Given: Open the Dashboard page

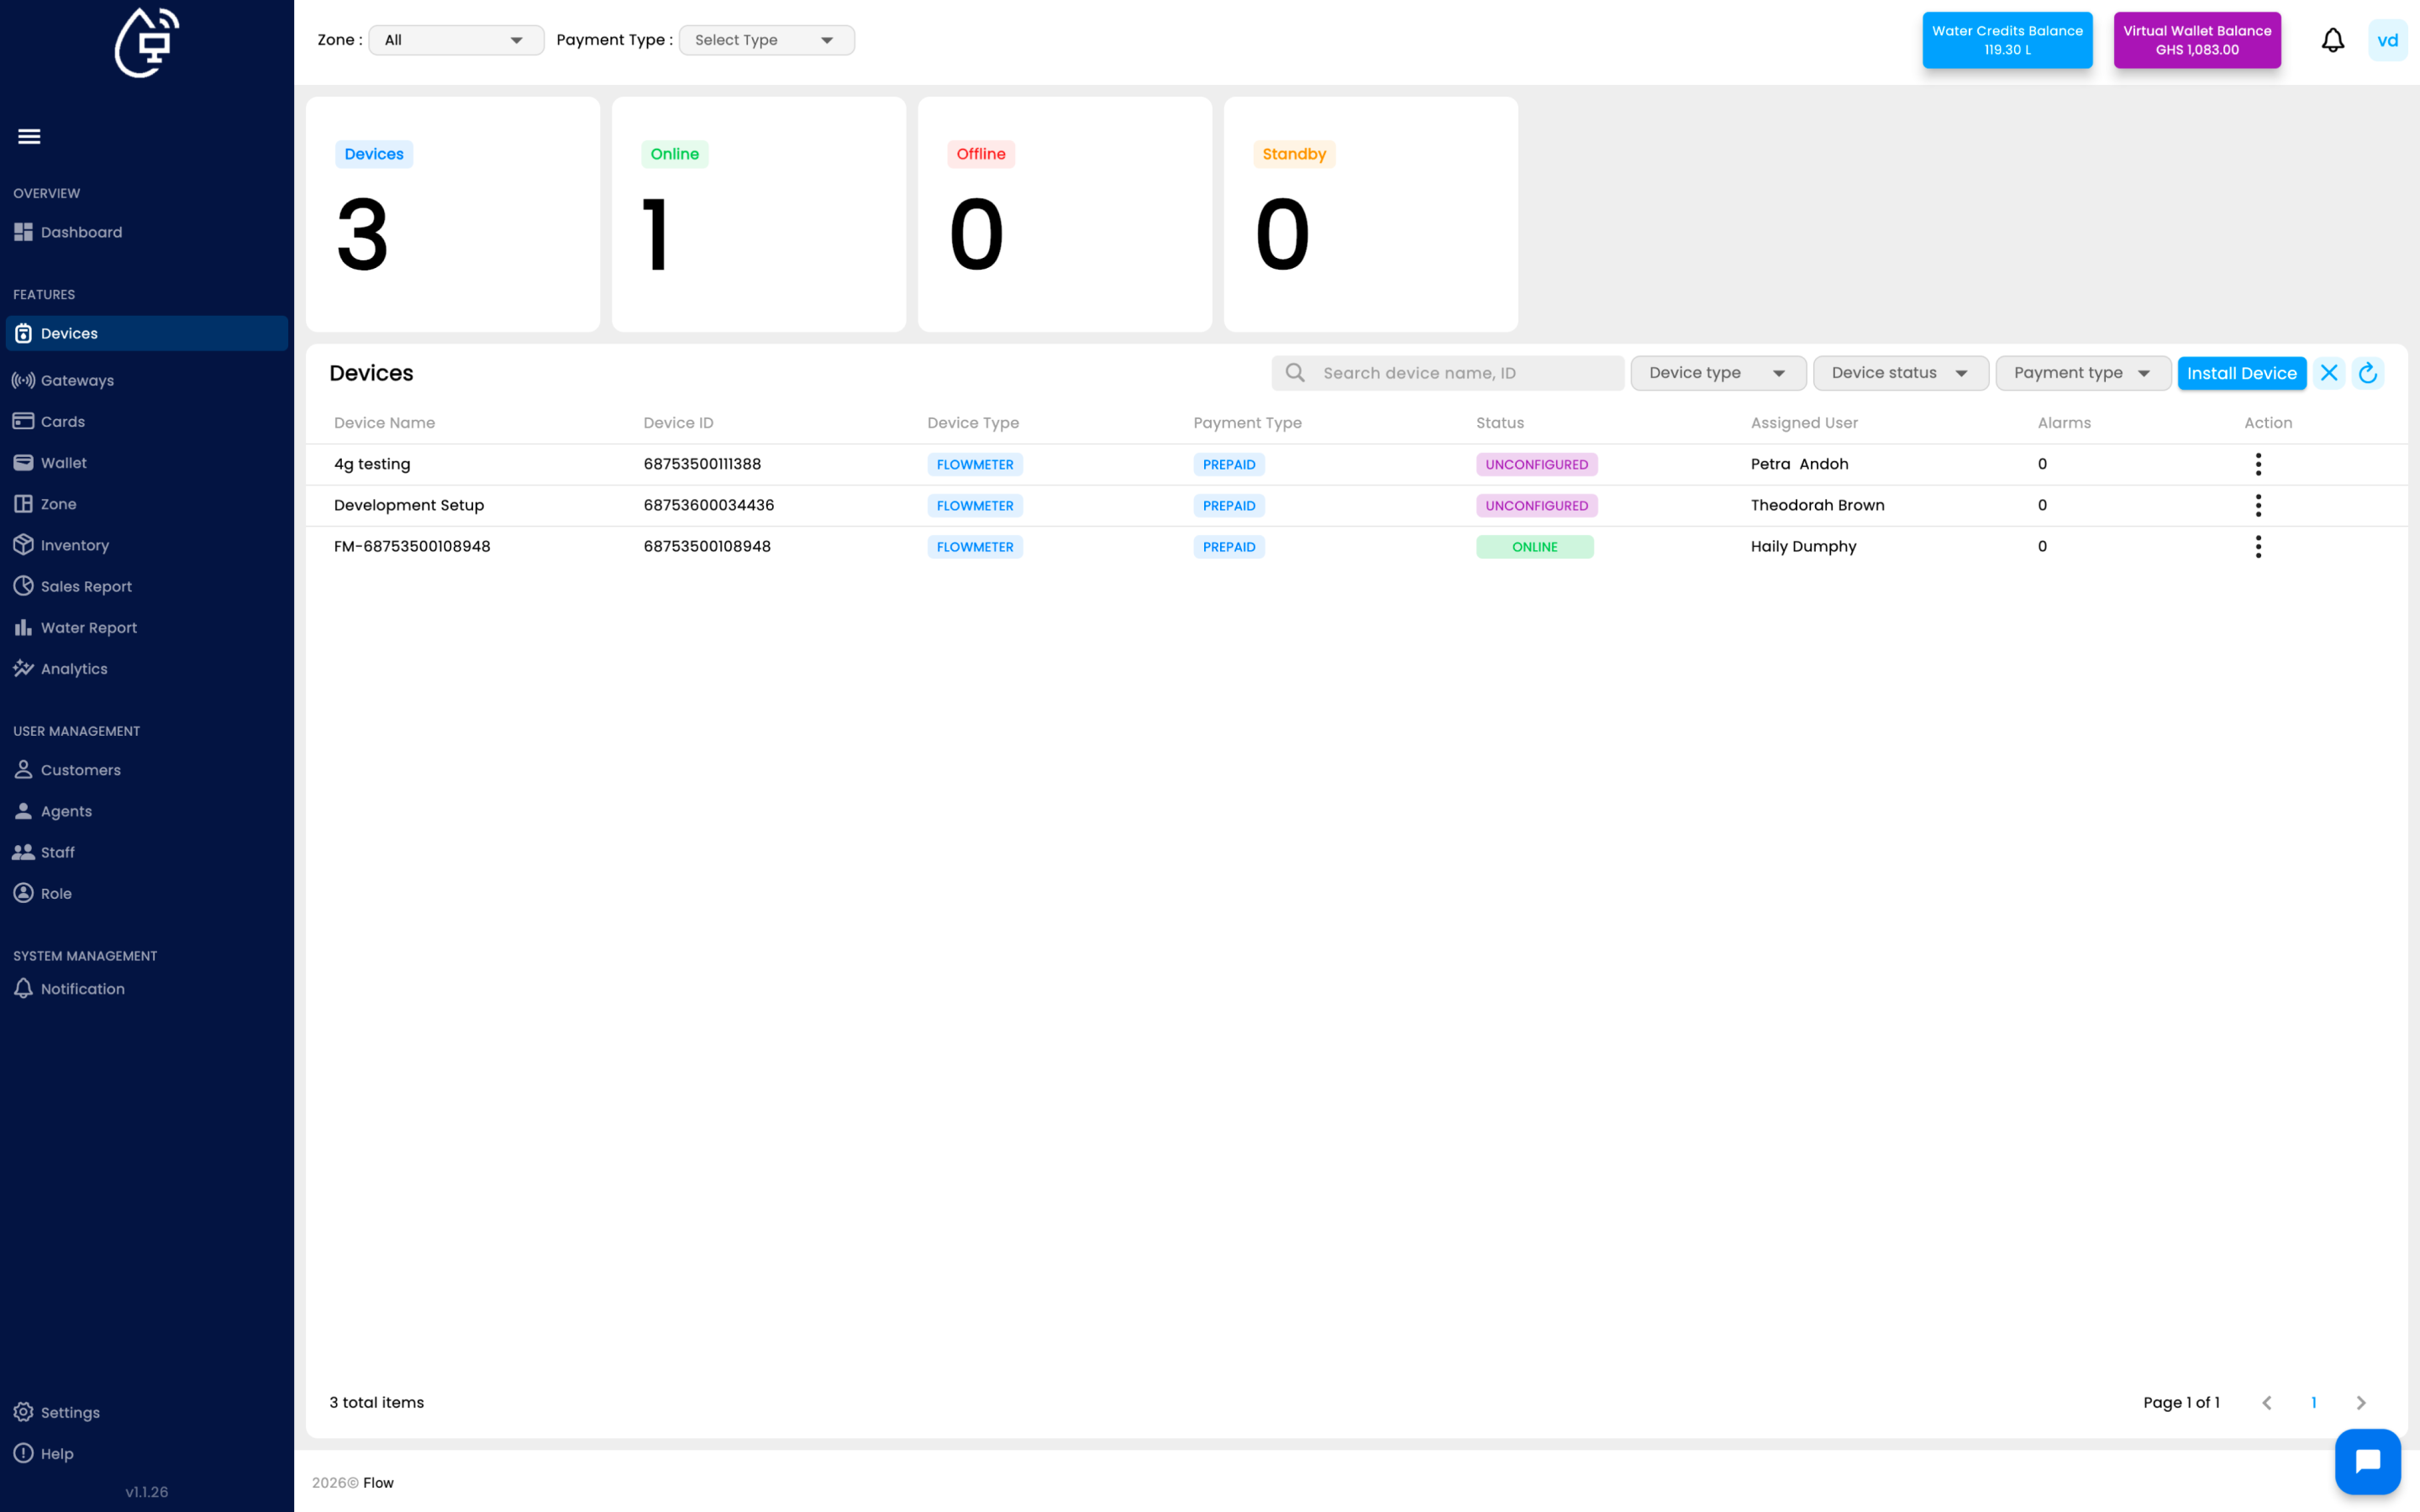Looking at the screenshot, I should [147, 232].
